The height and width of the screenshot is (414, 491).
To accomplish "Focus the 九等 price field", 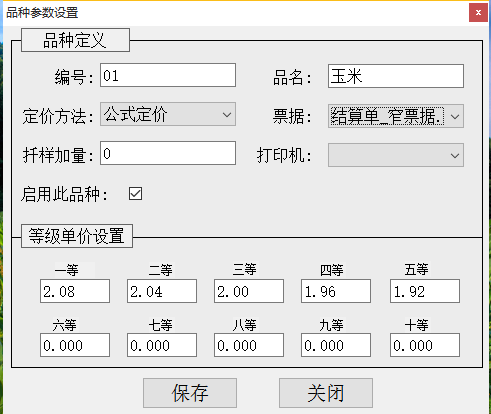I will [x=336, y=345].
